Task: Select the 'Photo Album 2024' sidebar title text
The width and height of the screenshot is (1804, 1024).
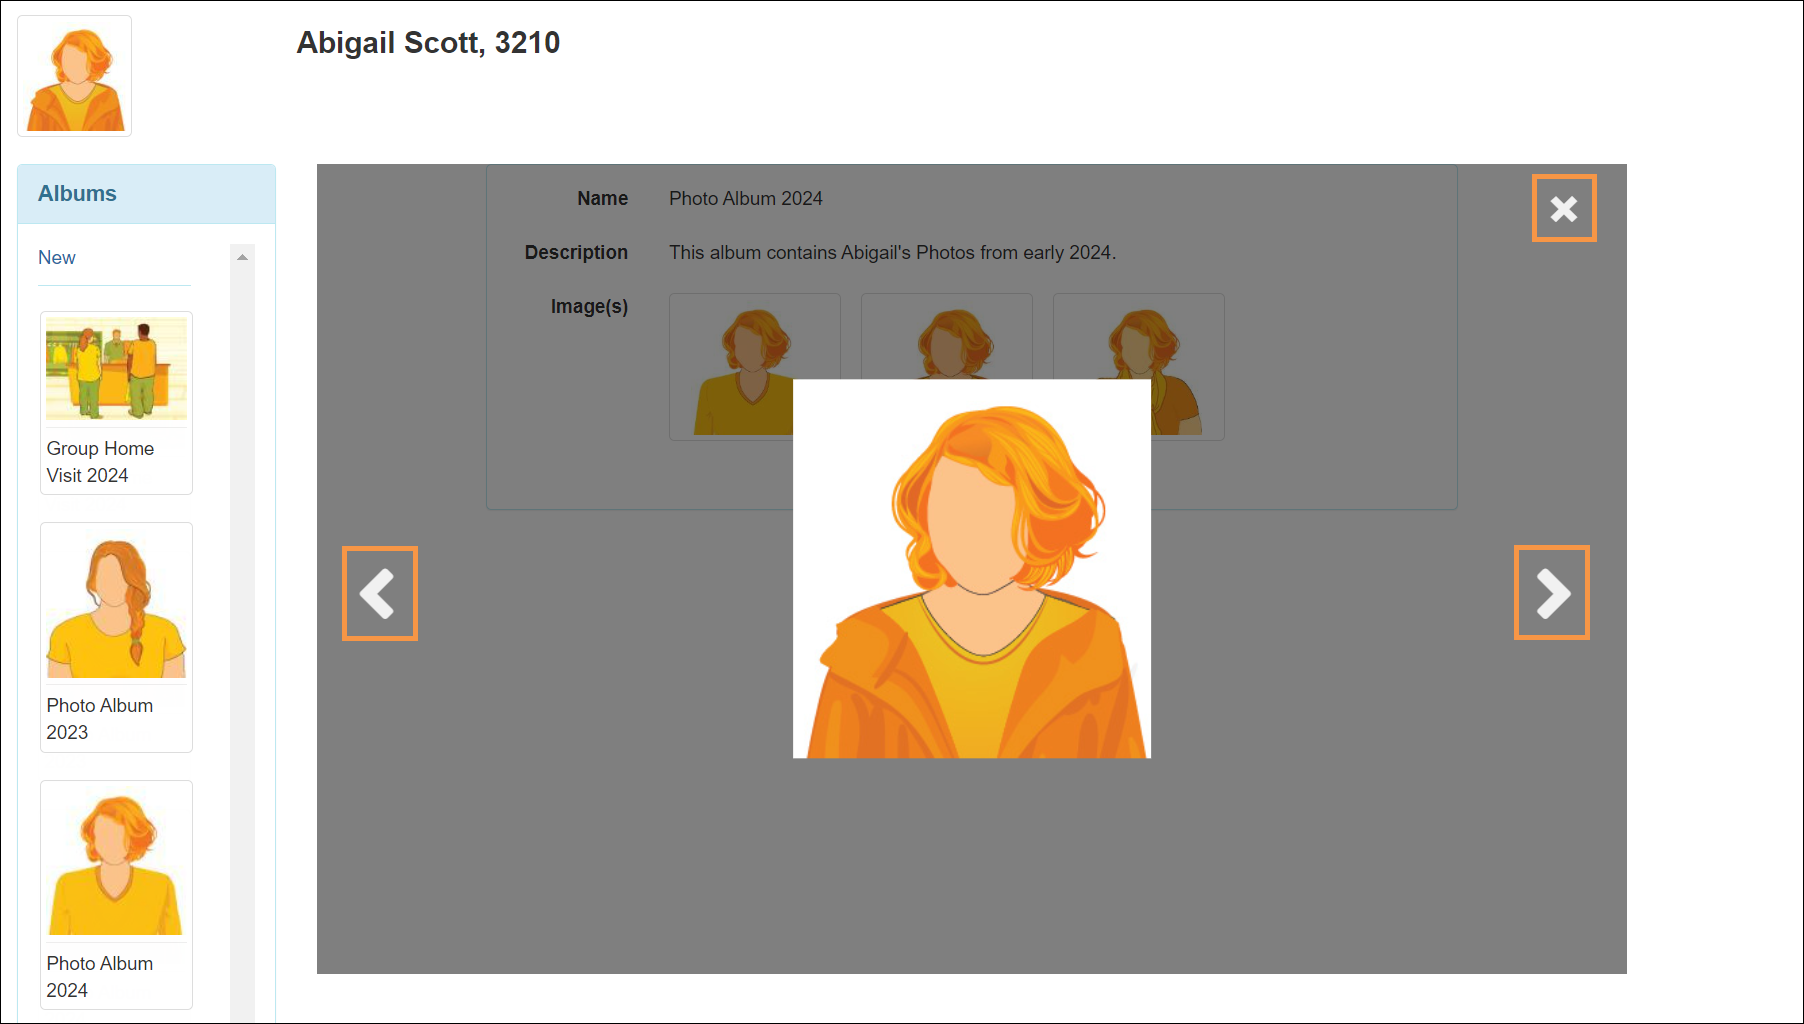Action: click(x=99, y=976)
